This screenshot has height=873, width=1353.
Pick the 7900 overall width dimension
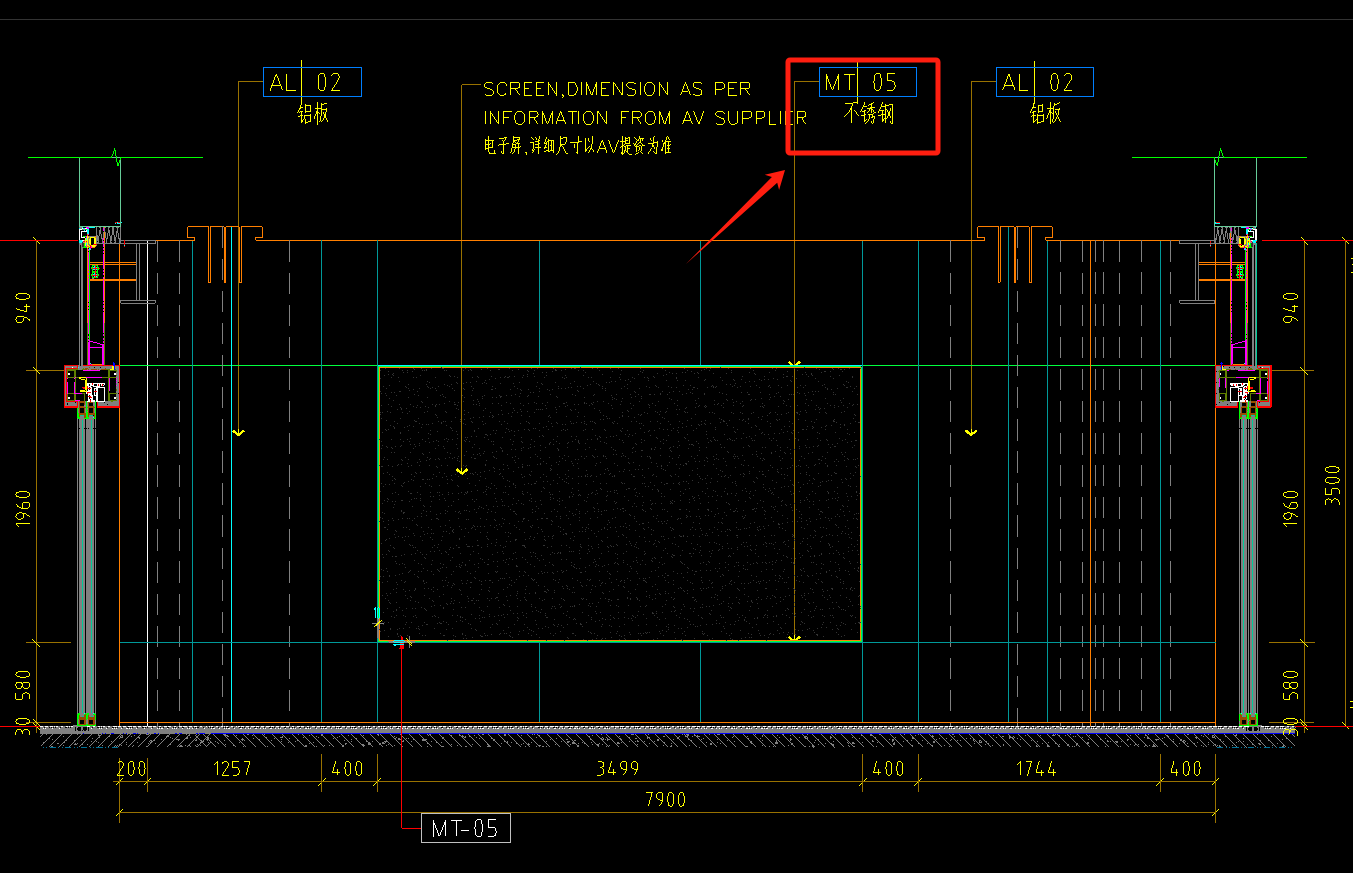(x=667, y=799)
